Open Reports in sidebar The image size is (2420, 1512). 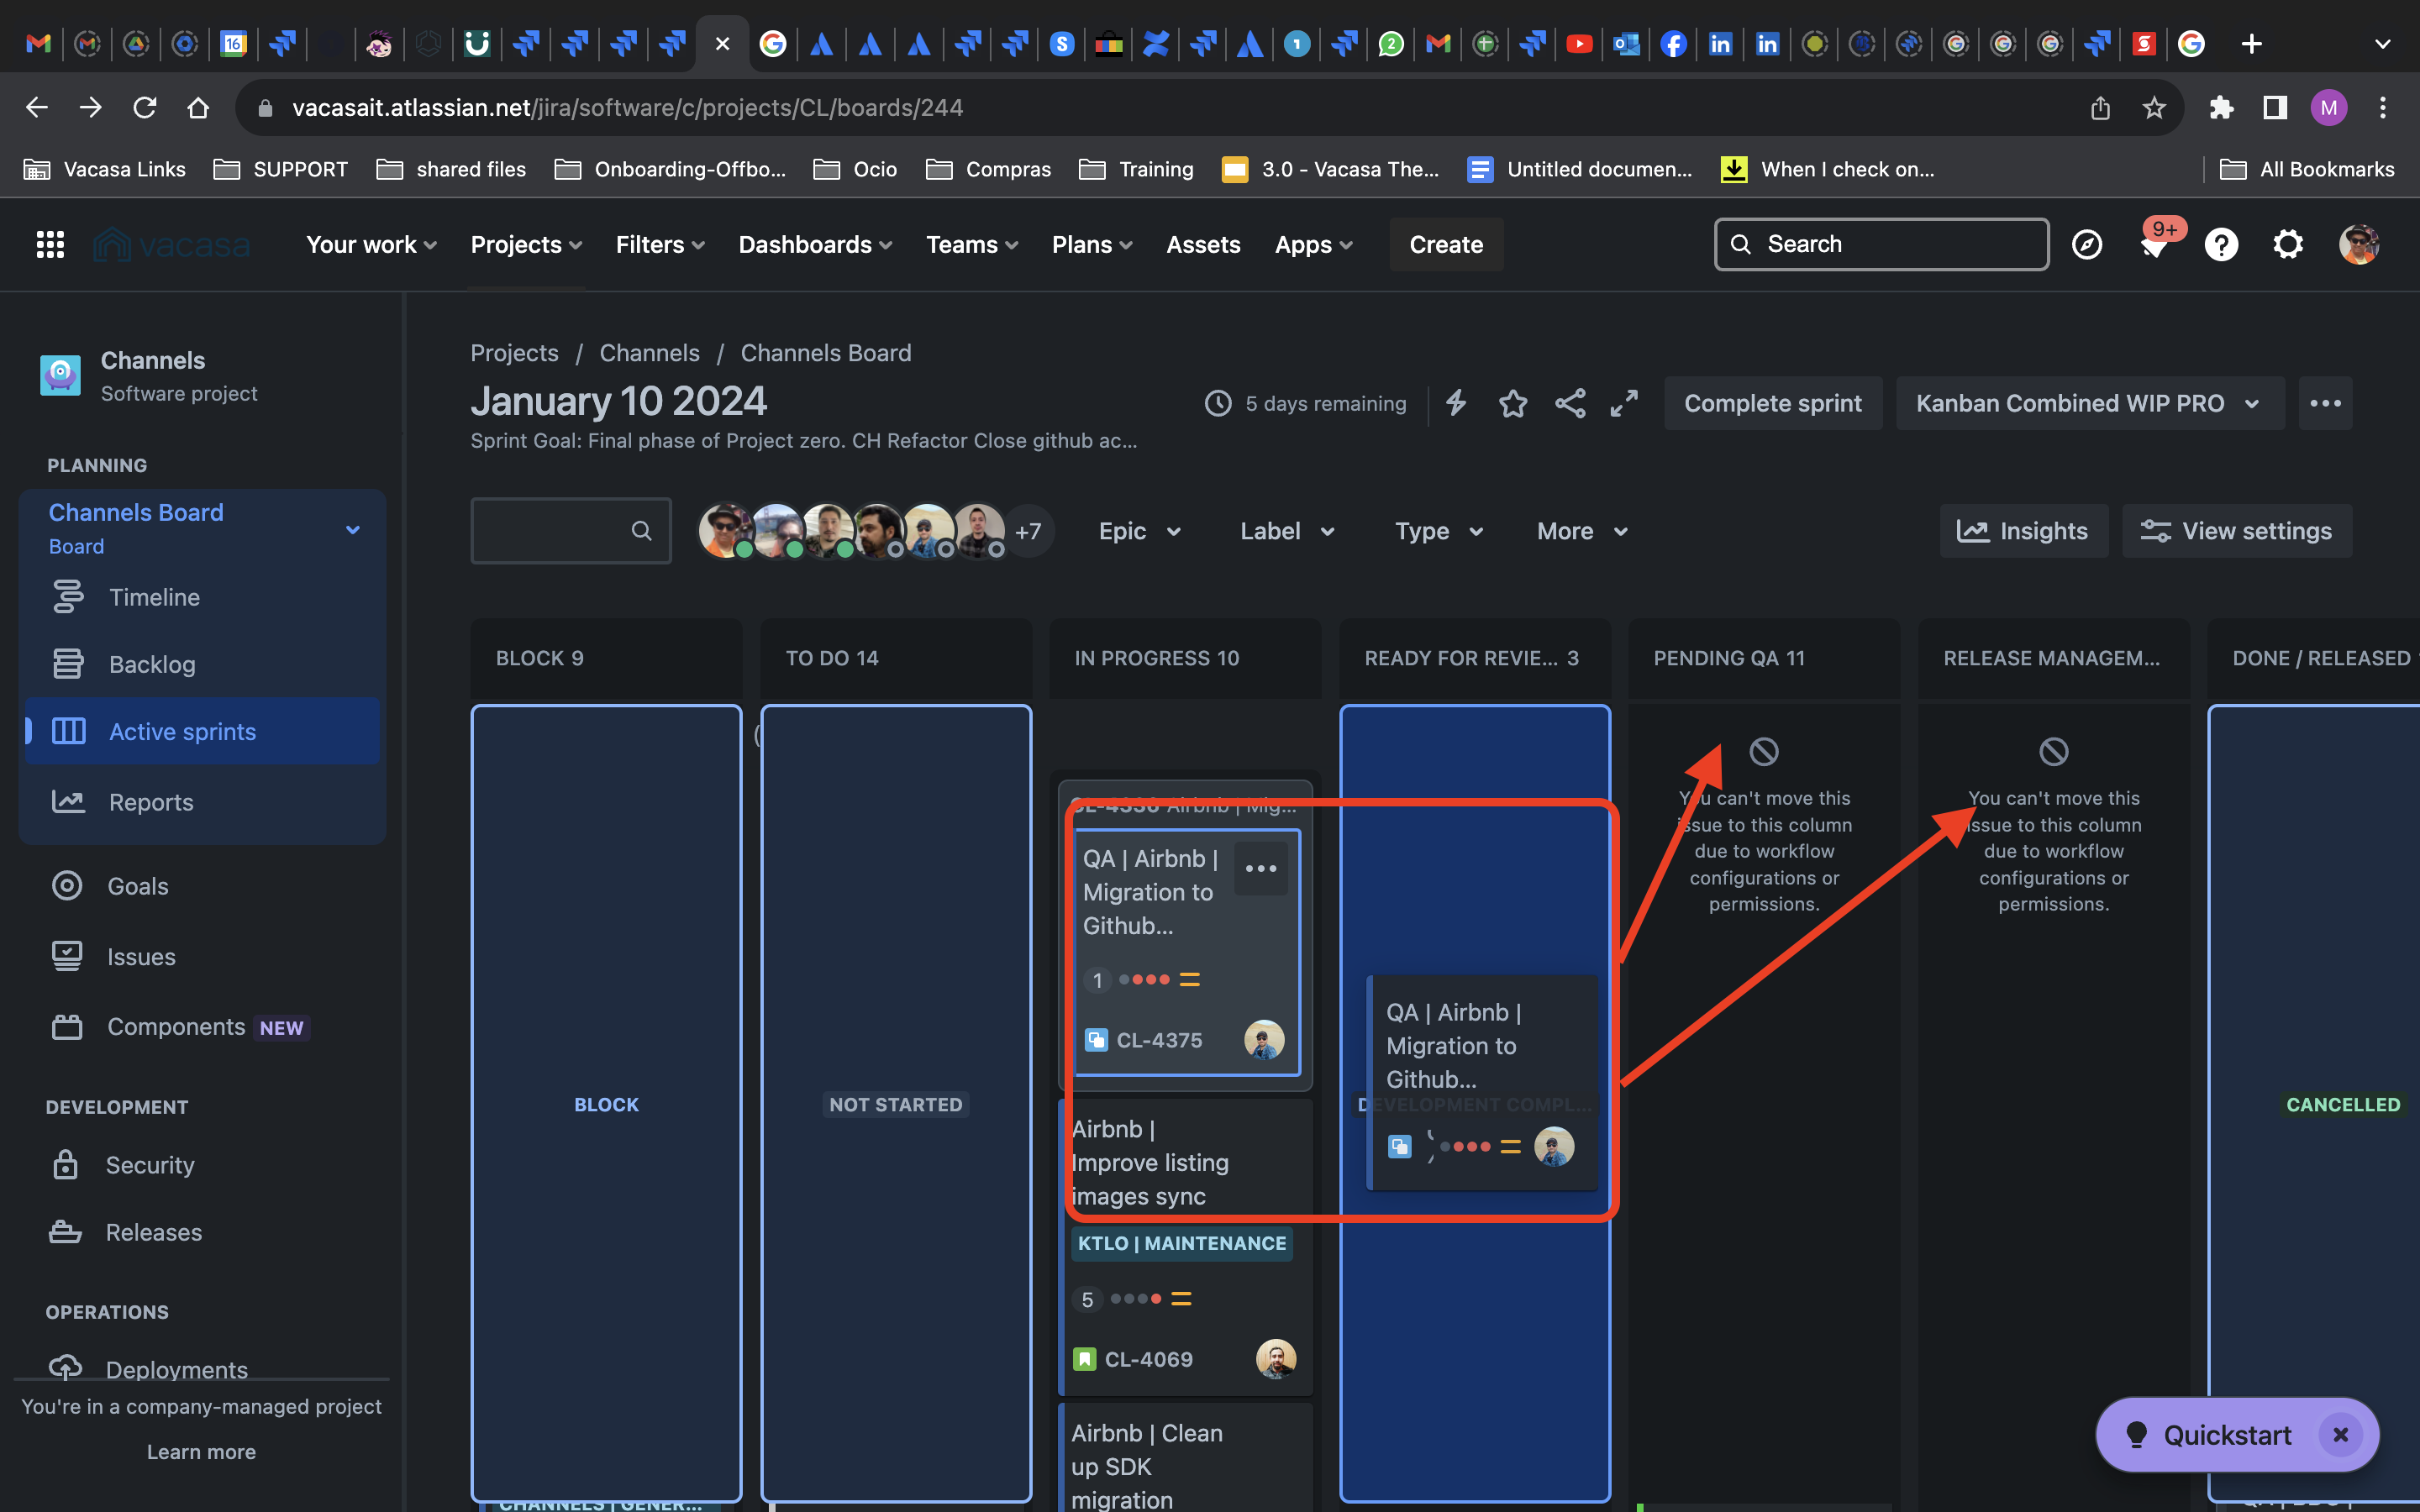[202, 802]
